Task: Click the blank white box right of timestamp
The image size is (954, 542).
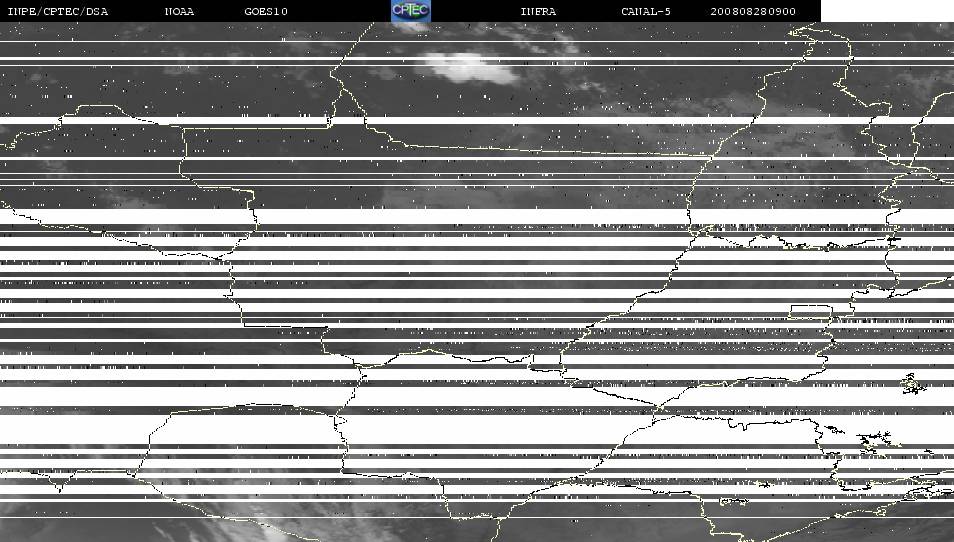Action: coord(886,11)
